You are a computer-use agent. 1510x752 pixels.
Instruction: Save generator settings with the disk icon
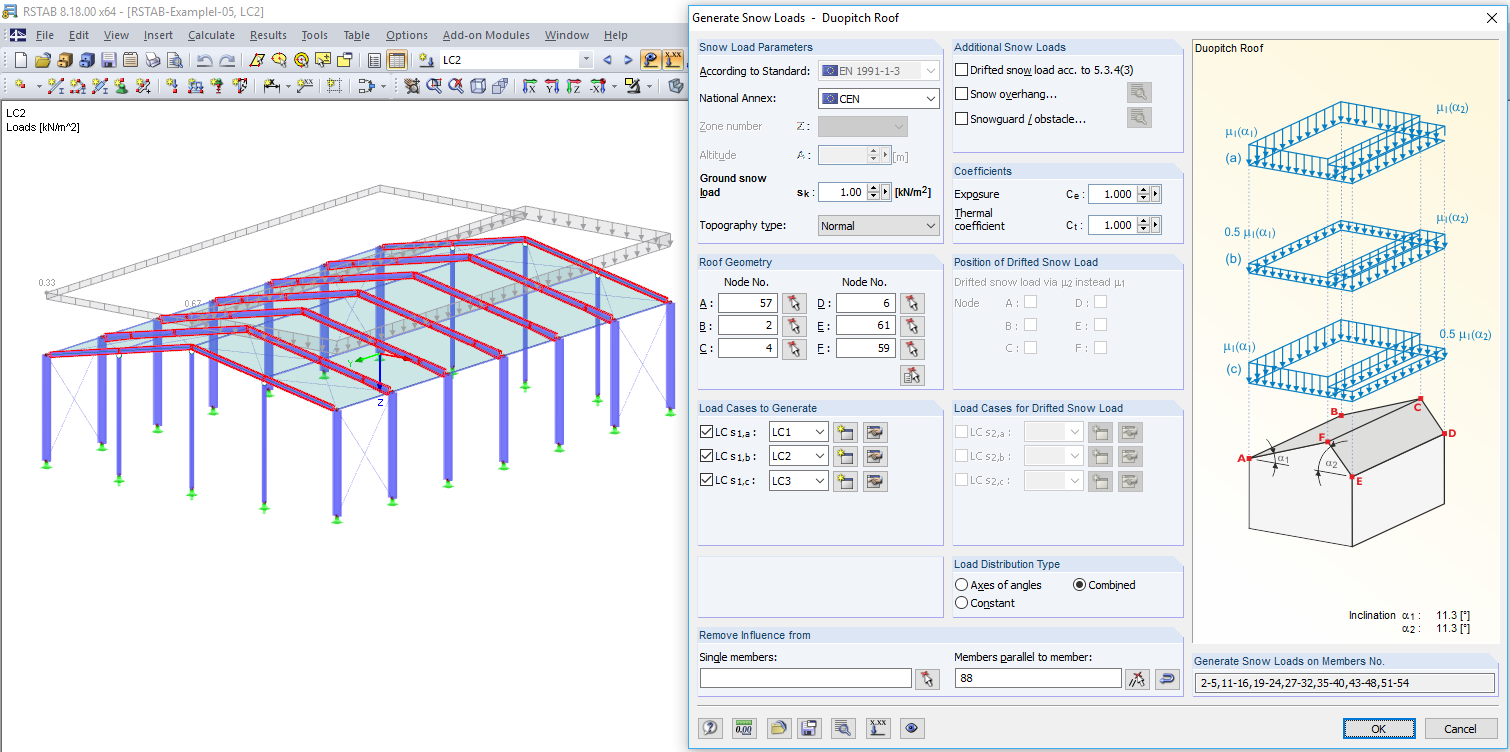(x=810, y=728)
